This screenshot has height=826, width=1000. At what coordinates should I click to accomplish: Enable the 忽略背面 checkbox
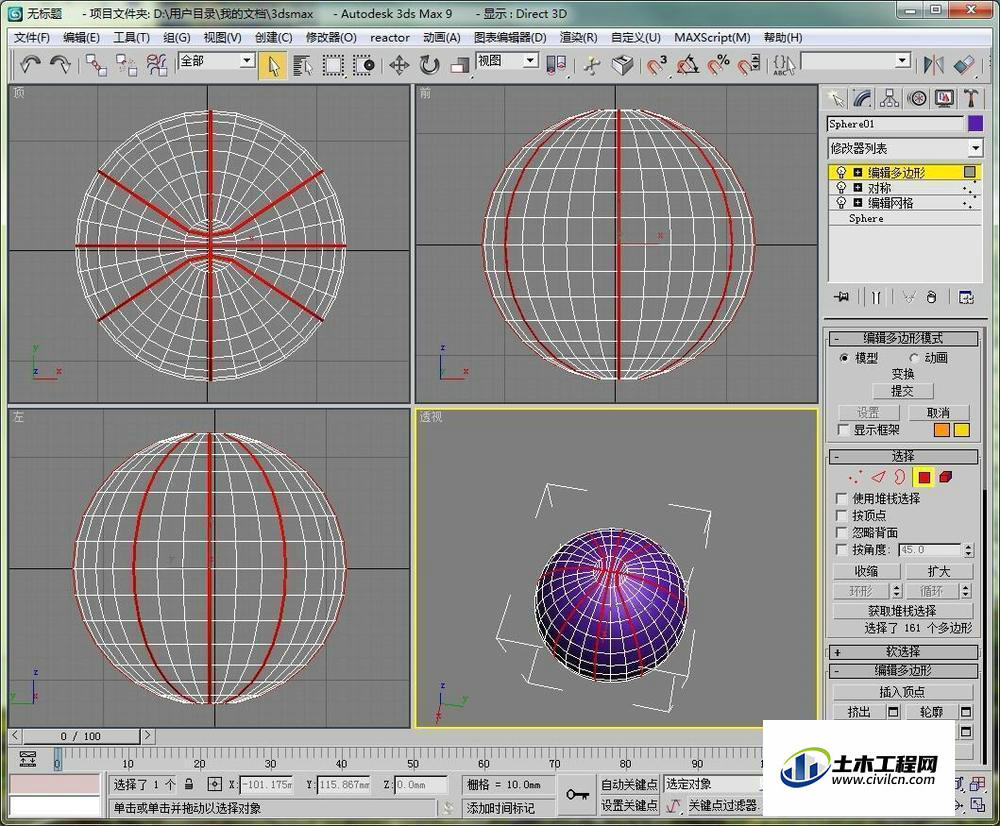click(x=841, y=533)
